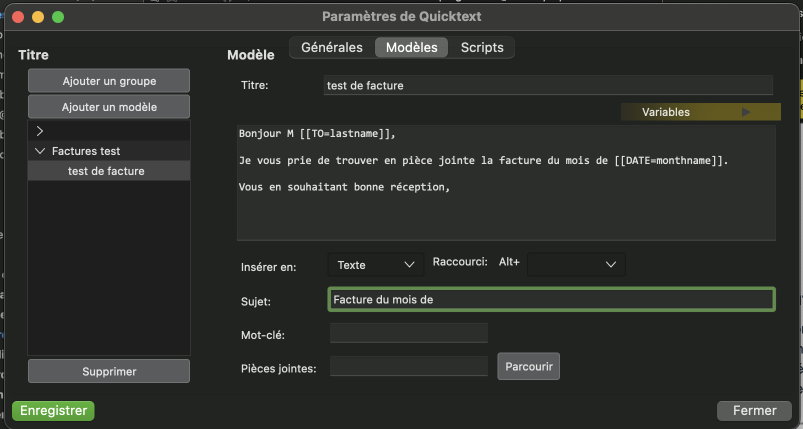Click the Mot-clé input field
This screenshot has width=803, height=429.
pyautogui.click(x=408, y=333)
